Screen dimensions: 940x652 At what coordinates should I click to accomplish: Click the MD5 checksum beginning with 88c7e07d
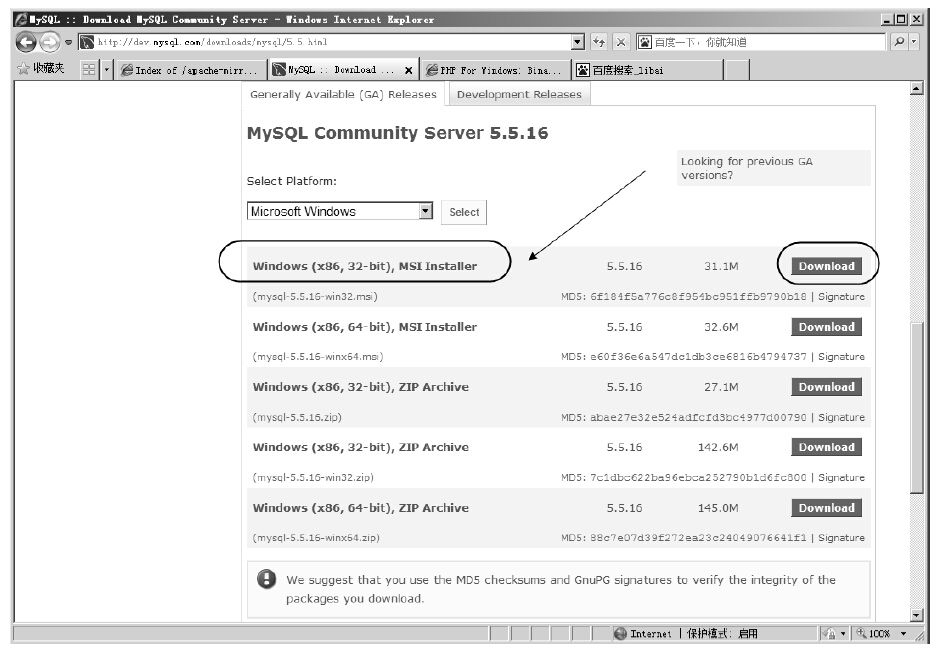(x=698, y=538)
